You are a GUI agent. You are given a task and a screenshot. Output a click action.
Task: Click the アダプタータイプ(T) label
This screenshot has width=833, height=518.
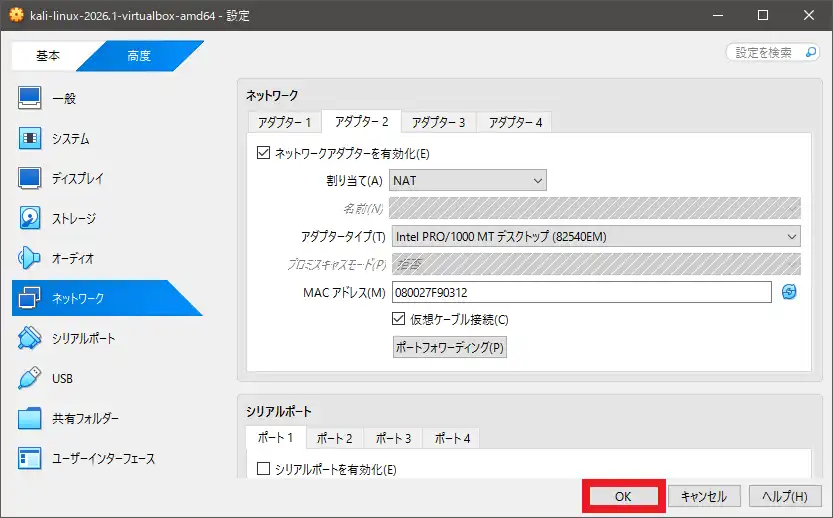pos(343,236)
